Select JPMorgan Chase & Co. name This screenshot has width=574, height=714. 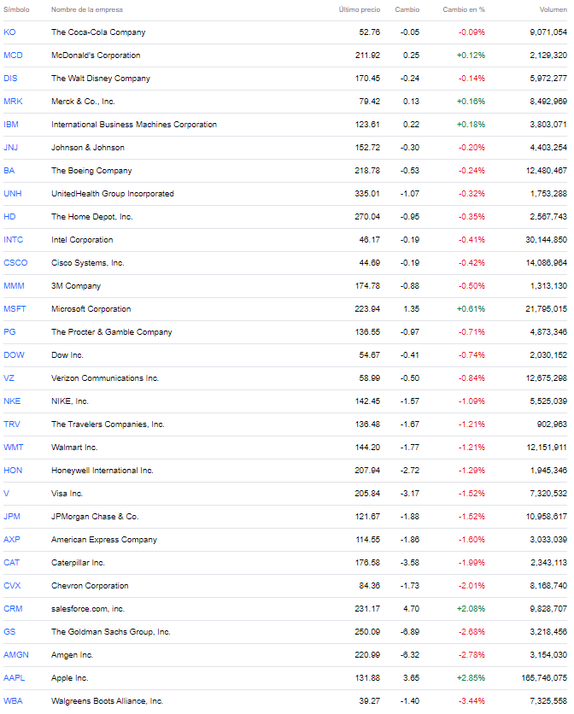[x=95, y=517]
